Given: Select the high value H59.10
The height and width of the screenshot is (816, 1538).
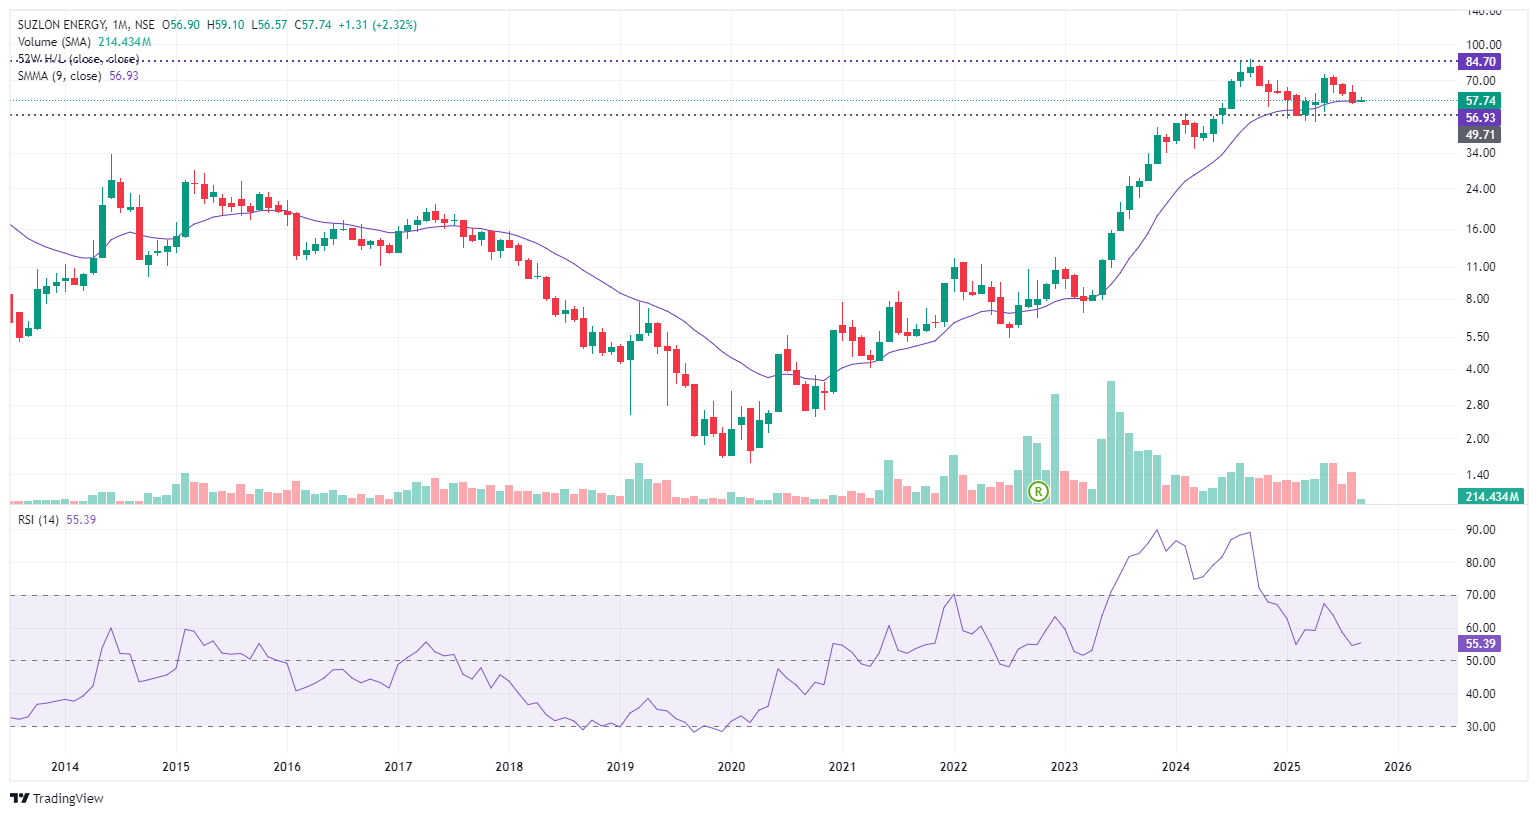Looking at the screenshot, I should coord(226,25).
